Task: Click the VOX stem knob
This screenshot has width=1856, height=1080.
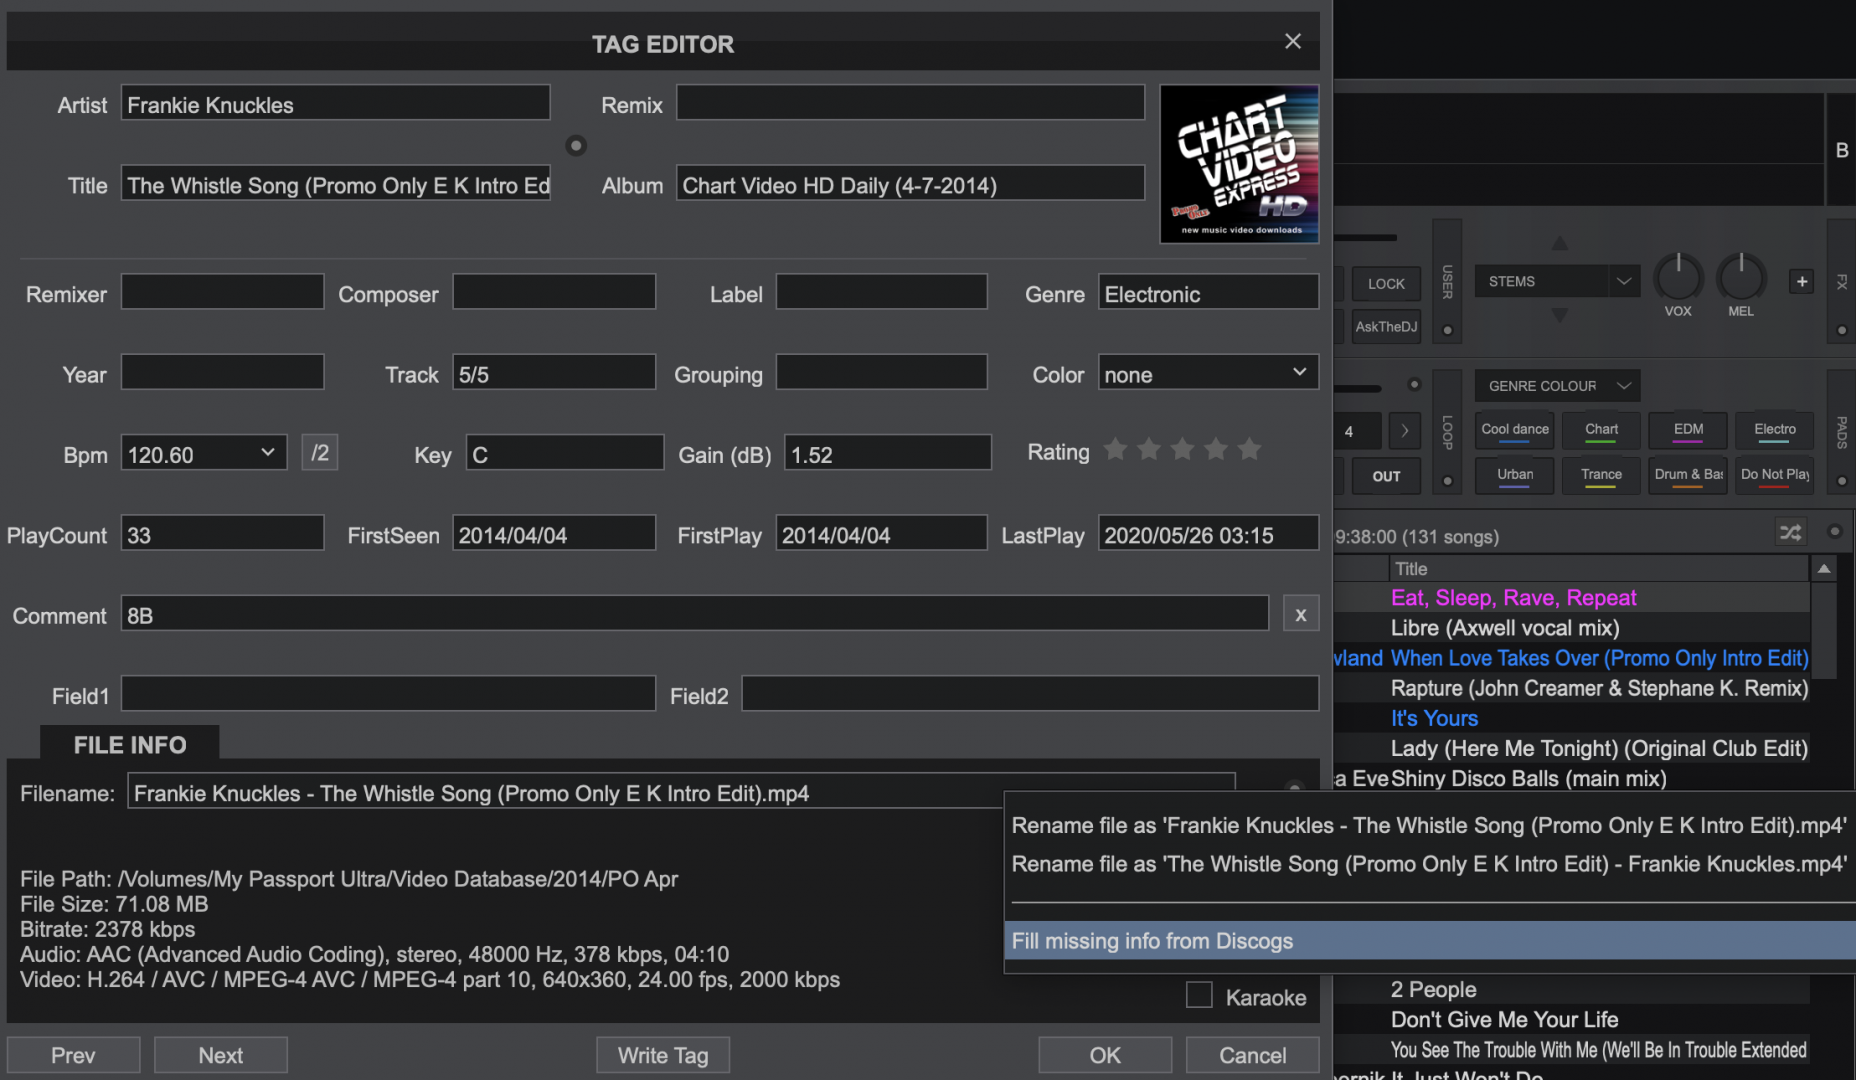Action: click(1677, 278)
